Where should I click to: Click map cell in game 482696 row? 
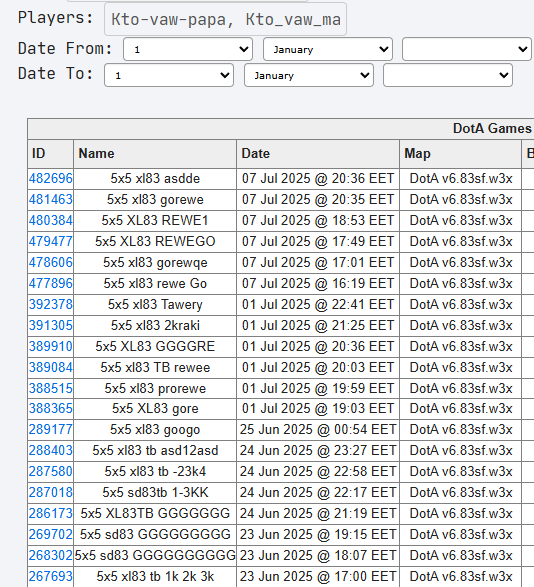[461, 179]
